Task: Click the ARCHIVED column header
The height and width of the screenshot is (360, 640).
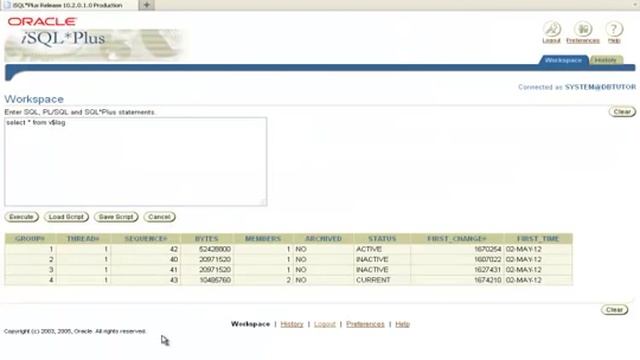Action: coord(323,238)
